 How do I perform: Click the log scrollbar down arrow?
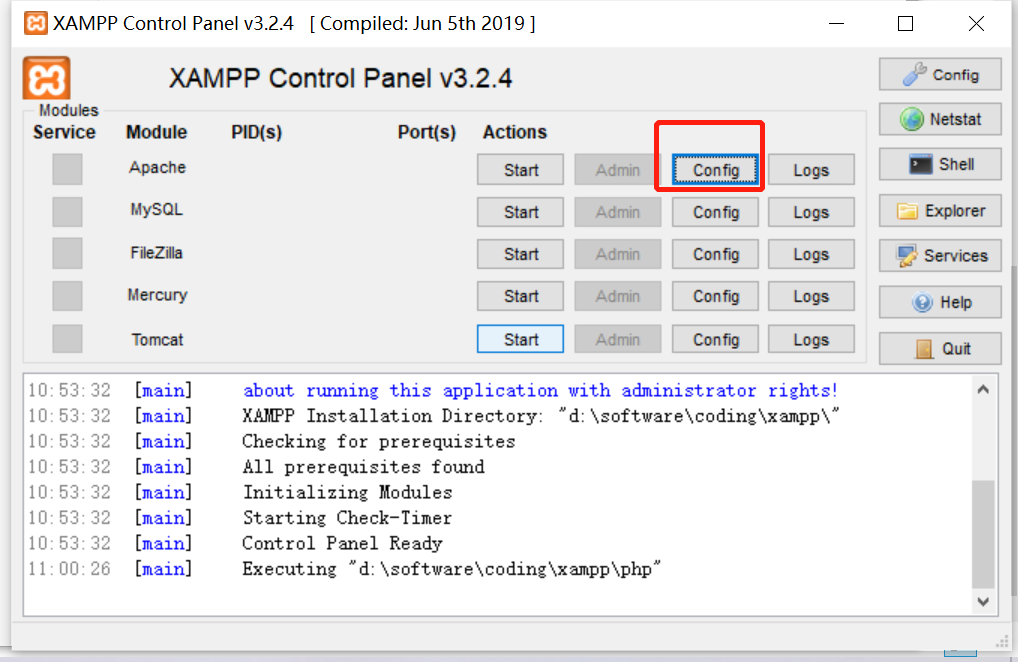click(983, 602)
